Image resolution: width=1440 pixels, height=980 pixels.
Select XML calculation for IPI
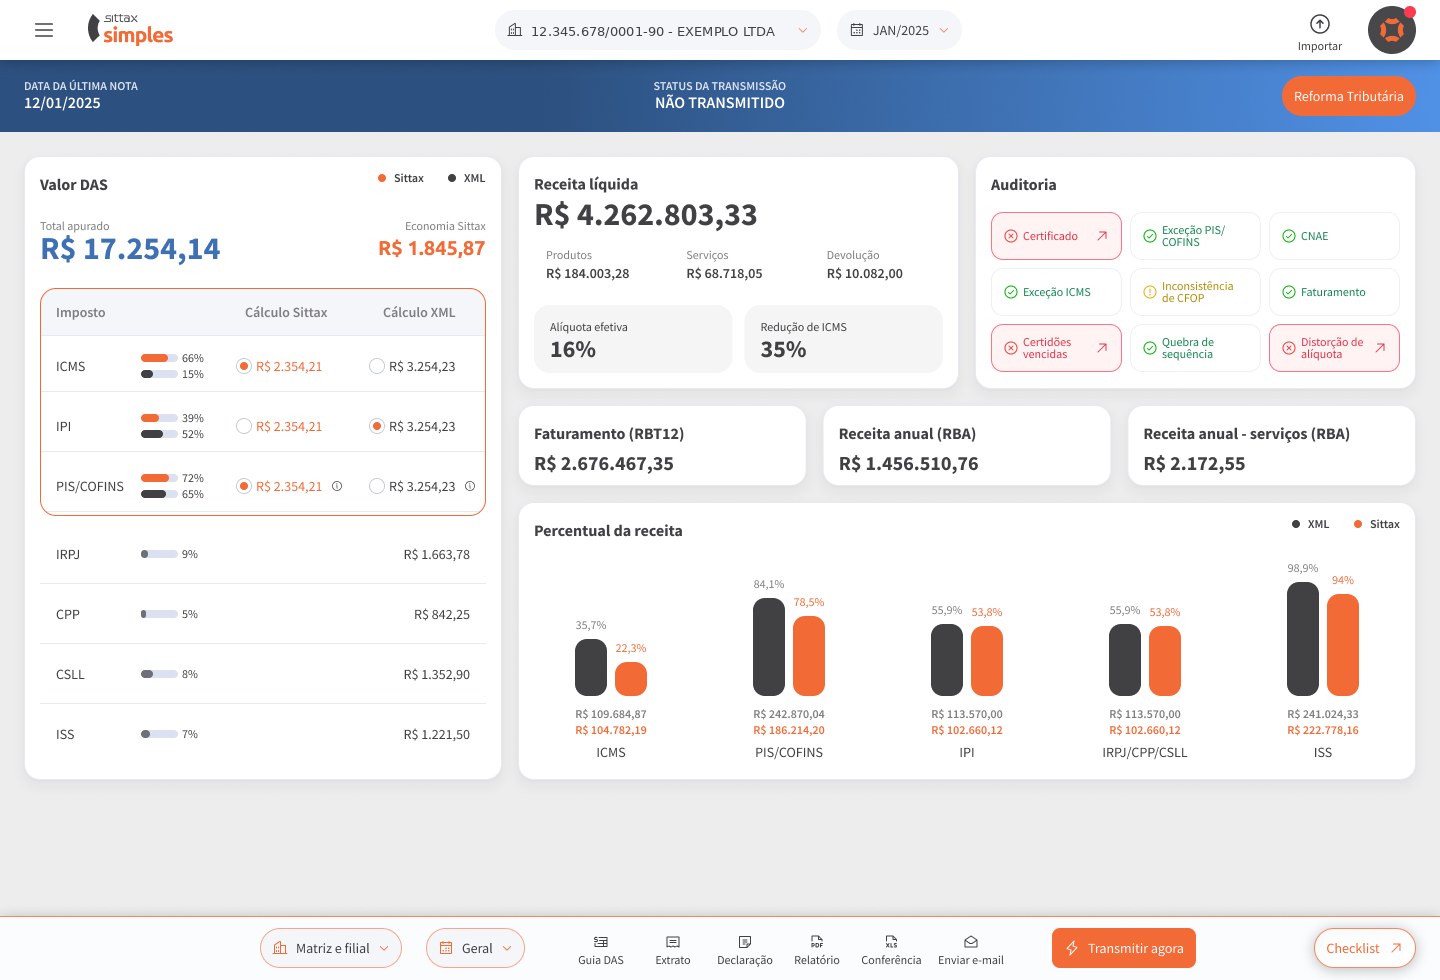point(377,426)
